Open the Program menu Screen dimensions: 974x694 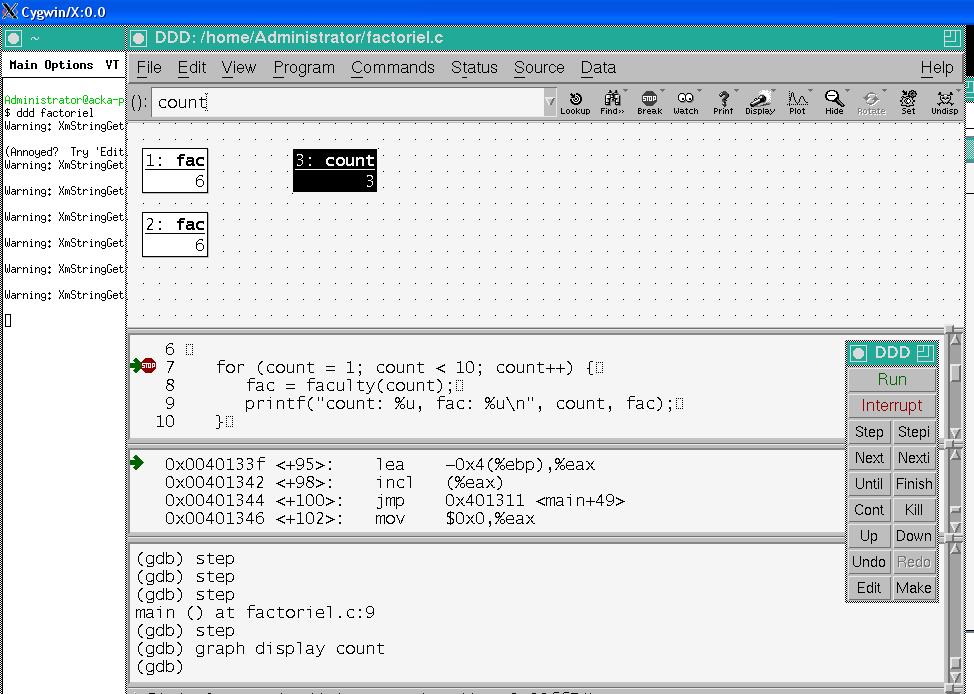tap(304, 68)
